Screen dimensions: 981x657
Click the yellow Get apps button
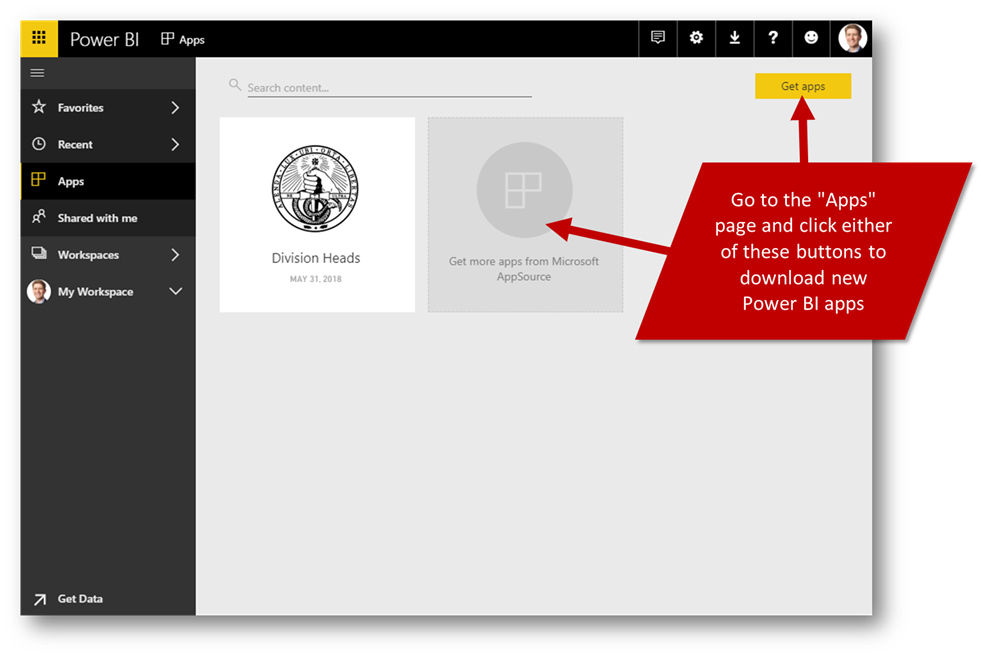[x=803, y=86]
